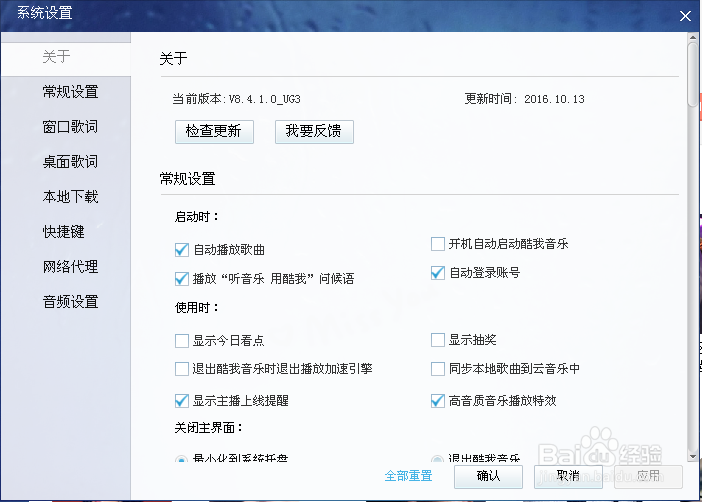Click the 使用时 label
Viewport: 702px width, 502px height.
tap(197, 308)
